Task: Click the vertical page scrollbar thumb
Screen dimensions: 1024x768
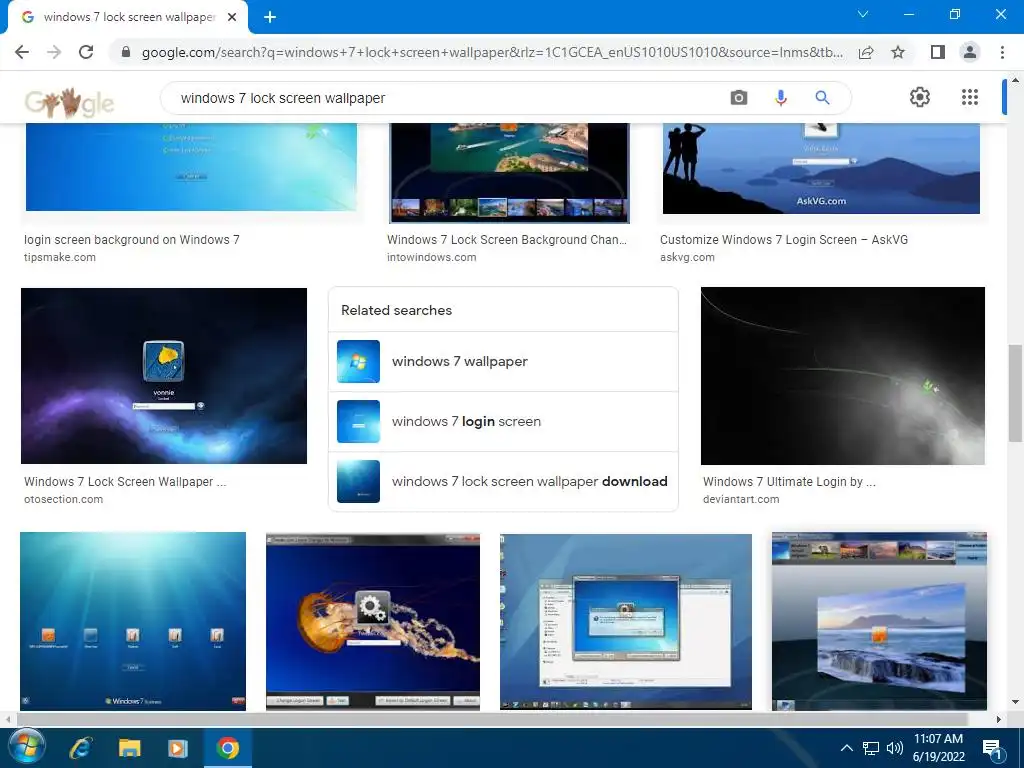Action: 1015,393
